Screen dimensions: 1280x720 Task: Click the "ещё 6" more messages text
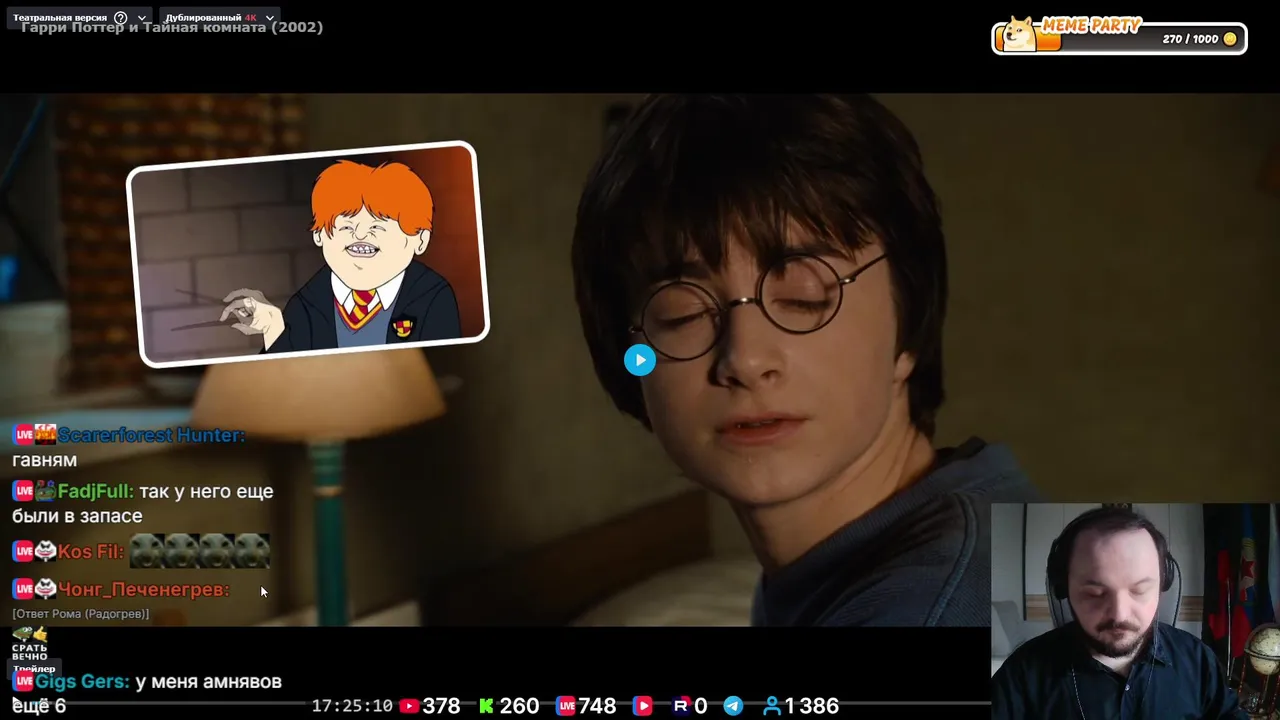(39, 706)
